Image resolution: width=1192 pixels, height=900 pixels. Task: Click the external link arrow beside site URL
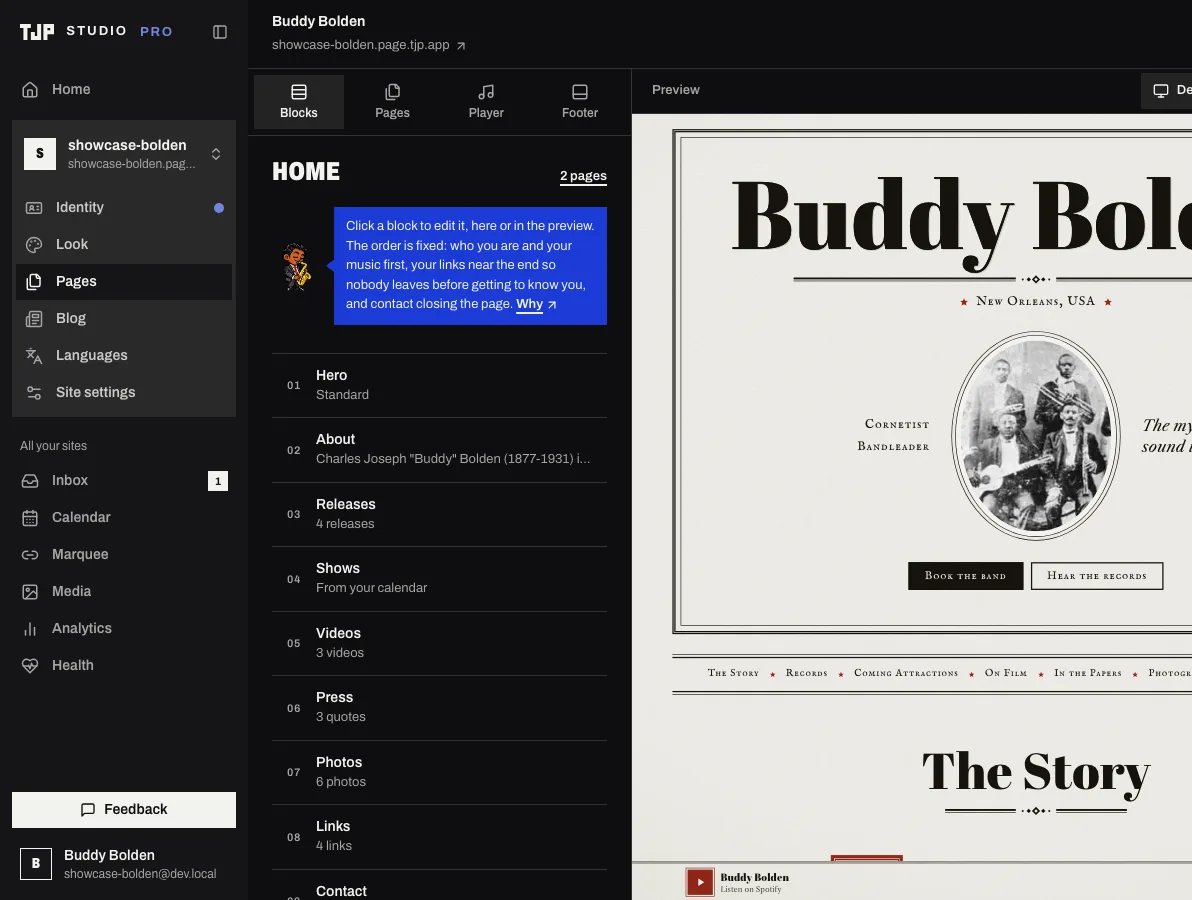[x=461, y=46]
